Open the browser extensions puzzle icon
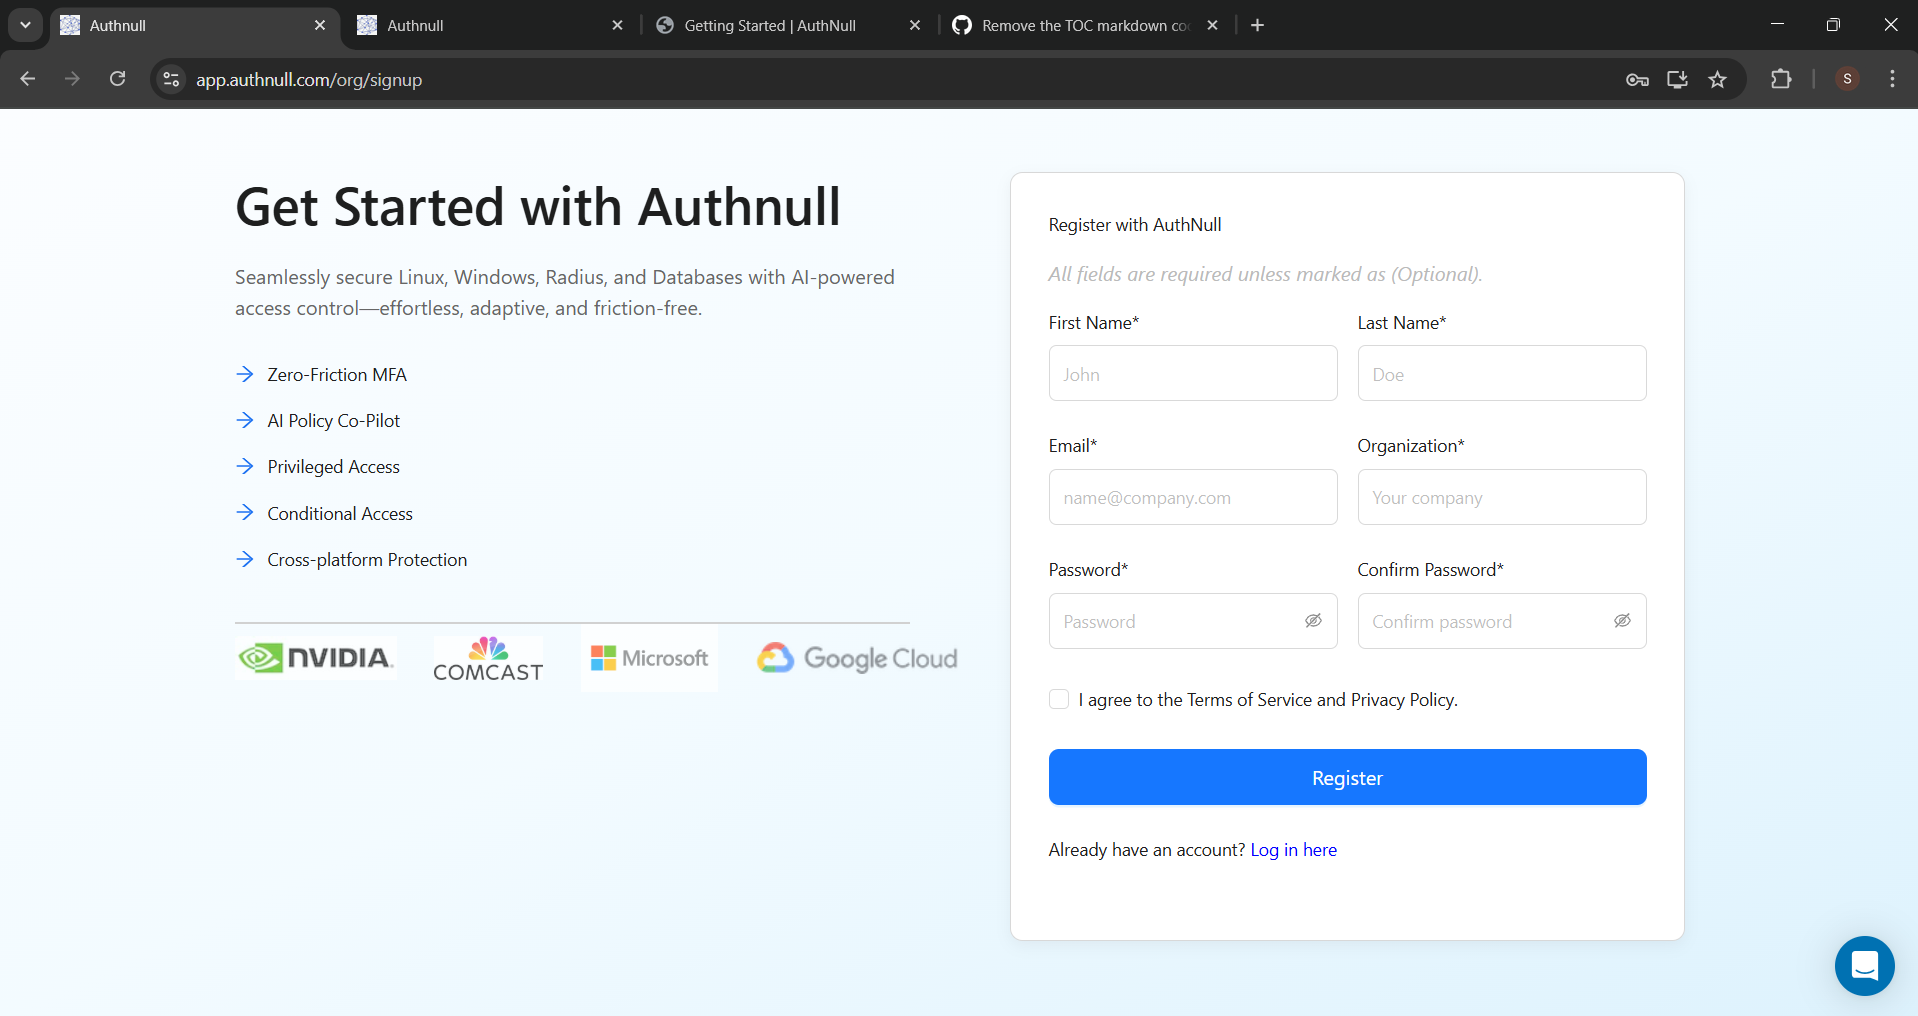Viewport: 1918px width, 1016px height. (1781, 80)
